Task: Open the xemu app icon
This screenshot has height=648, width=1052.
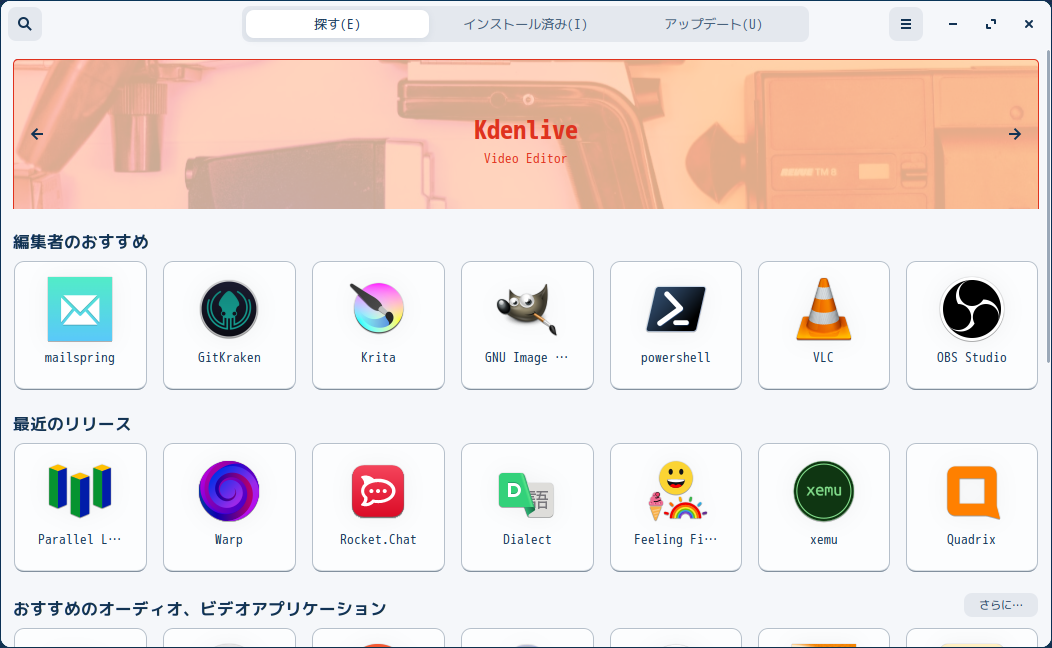Action: pos(824,491)
